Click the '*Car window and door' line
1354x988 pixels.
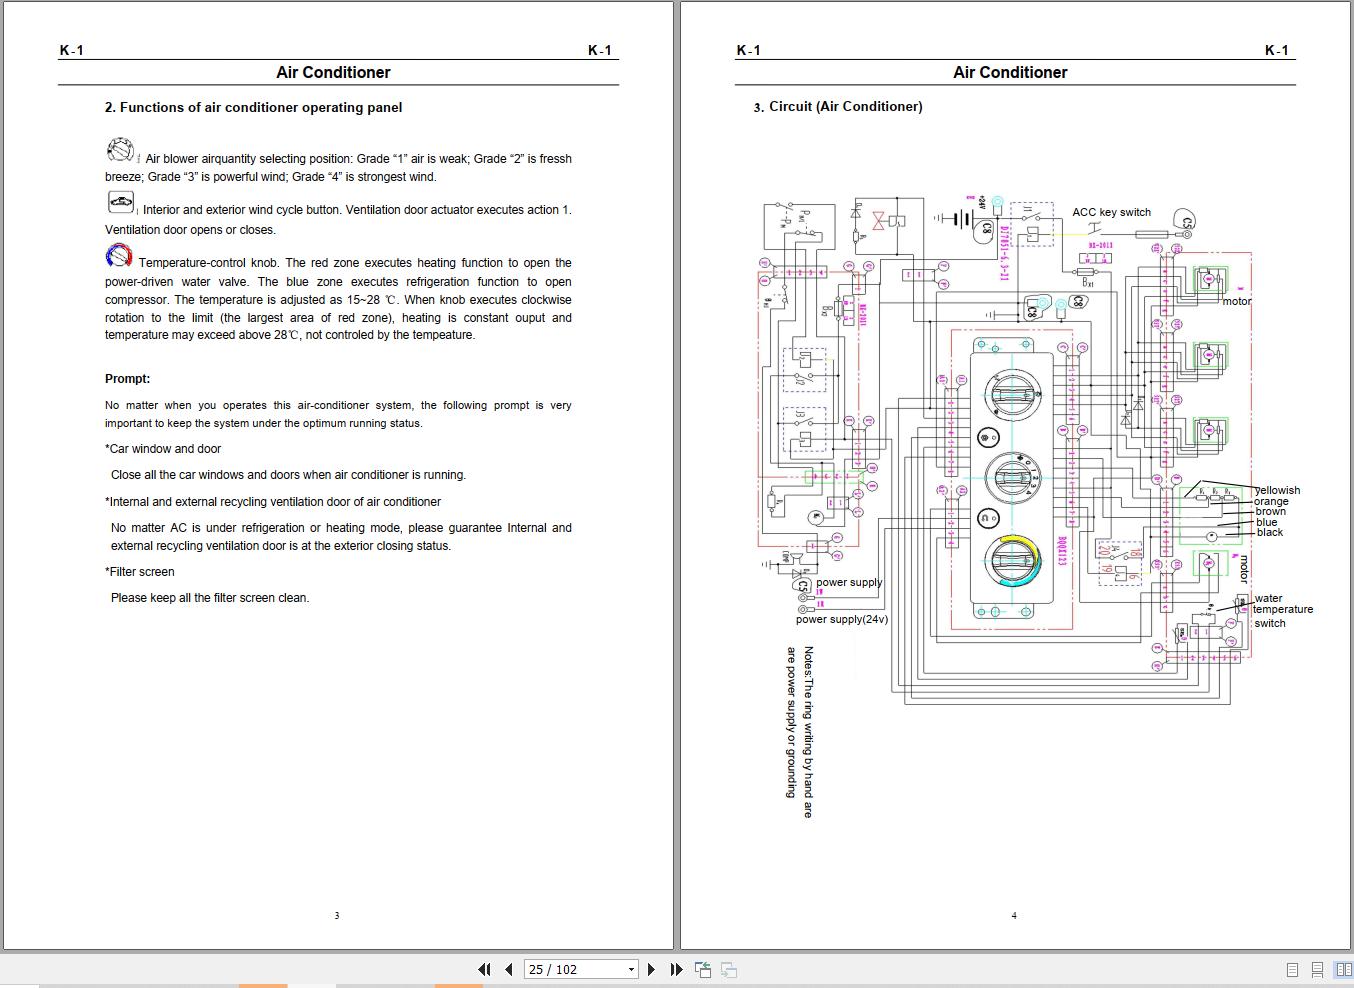point(163,449)
